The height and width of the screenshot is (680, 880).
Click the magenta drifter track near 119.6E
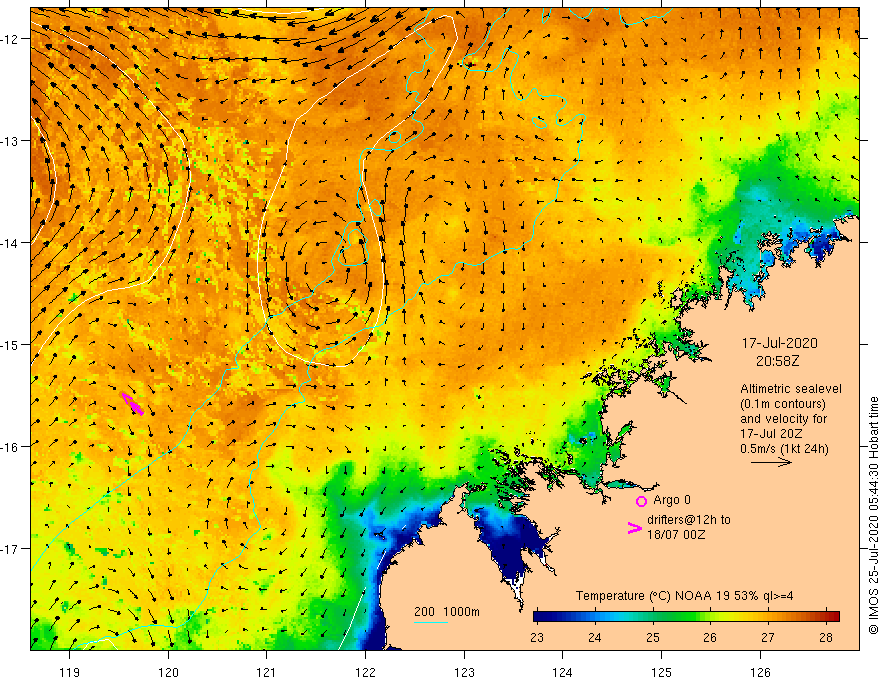132,404
